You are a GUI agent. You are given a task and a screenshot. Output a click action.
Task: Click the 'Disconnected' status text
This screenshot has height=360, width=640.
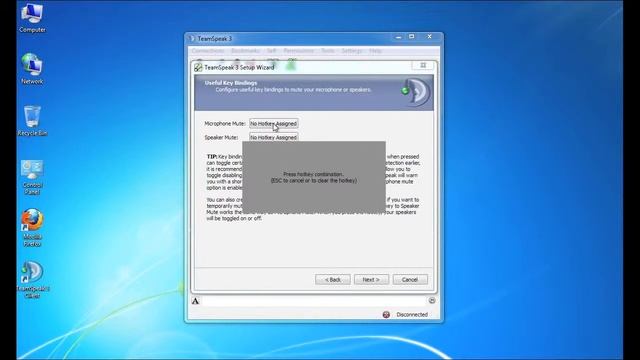click(x=412, y=315)
